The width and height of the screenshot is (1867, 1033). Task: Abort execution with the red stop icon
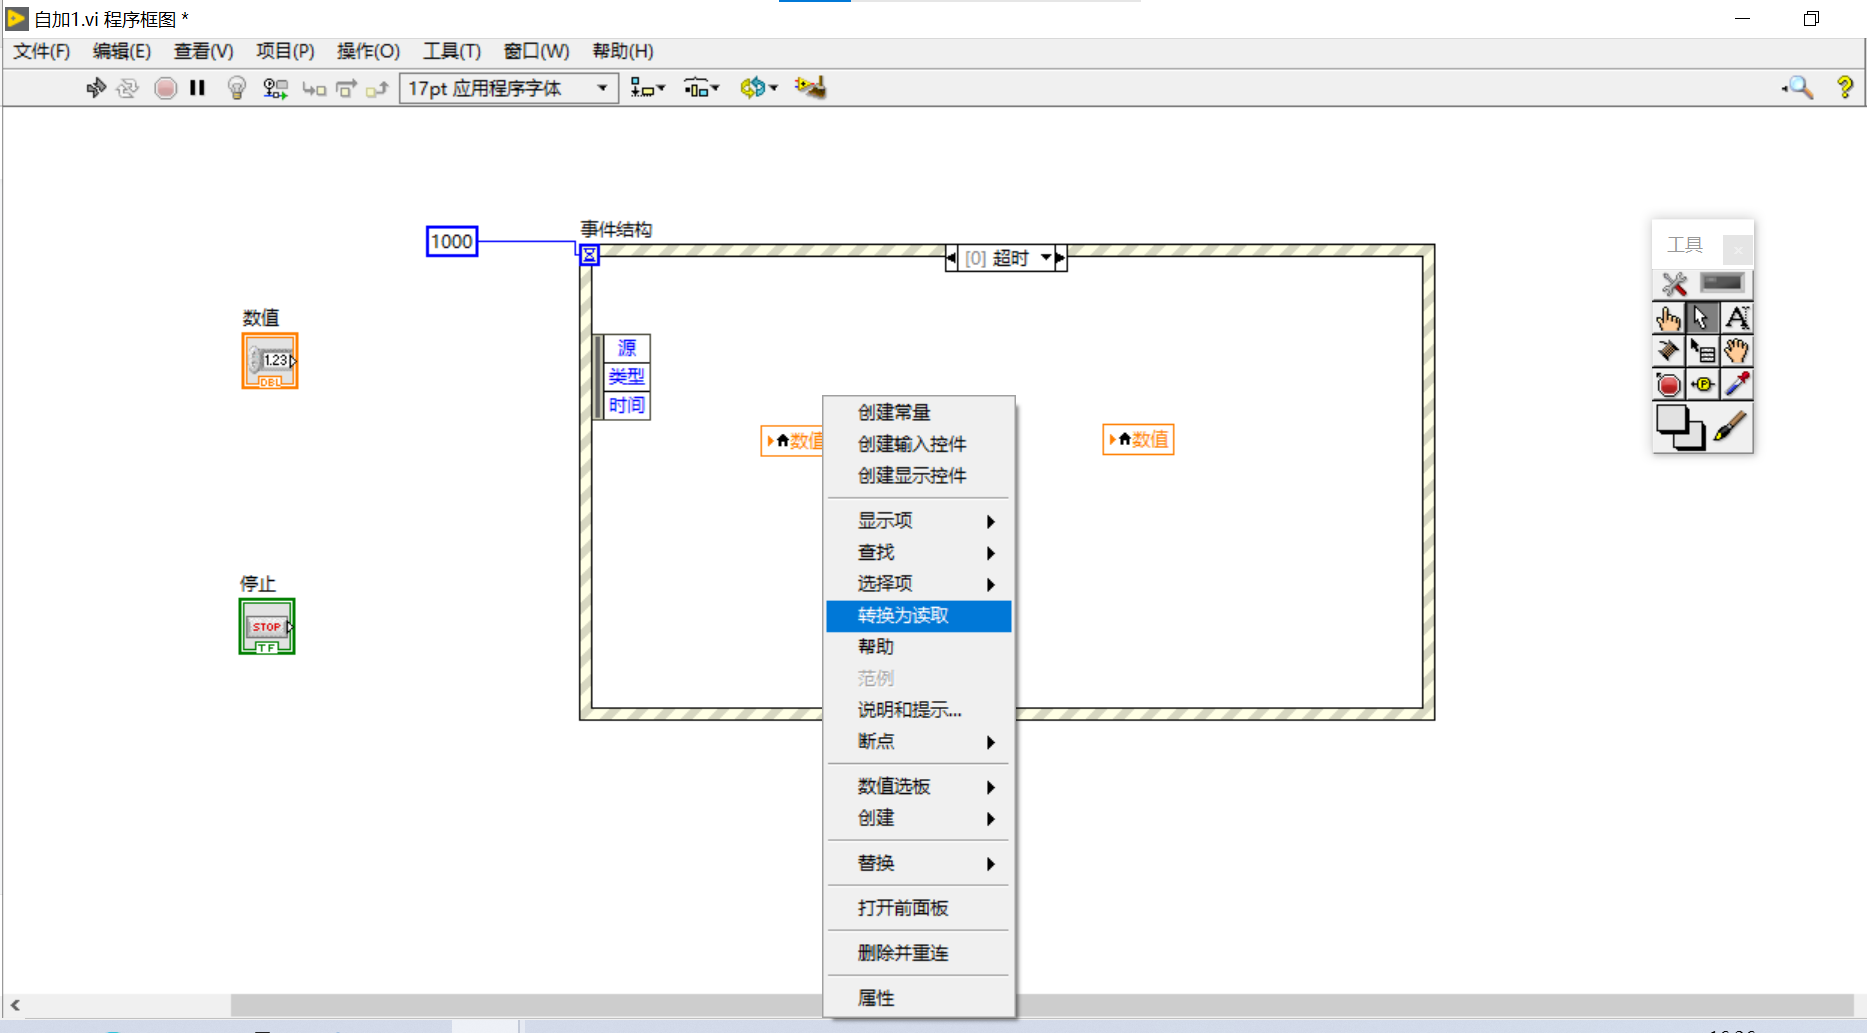pos(165,88)
